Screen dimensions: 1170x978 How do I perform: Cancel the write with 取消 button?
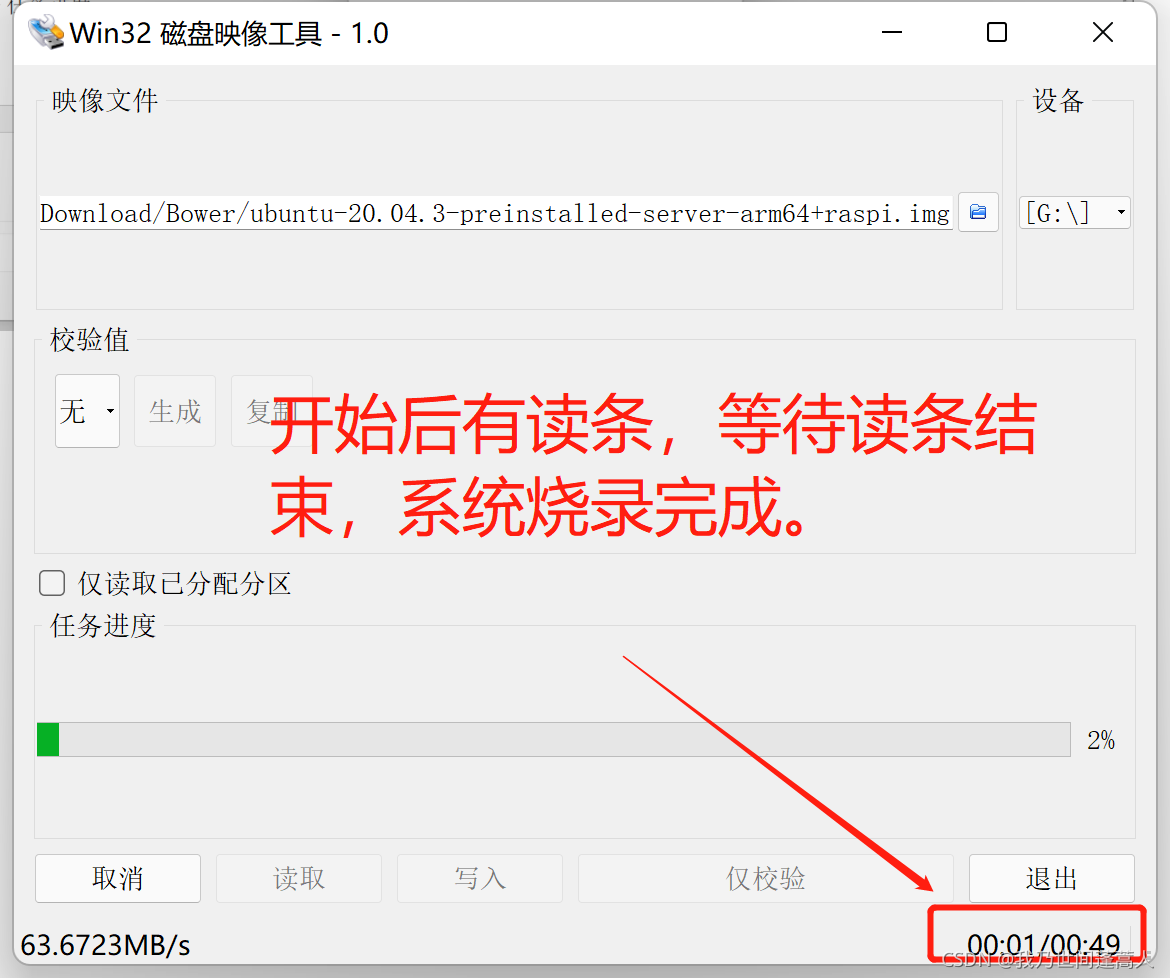click(118, 878)
